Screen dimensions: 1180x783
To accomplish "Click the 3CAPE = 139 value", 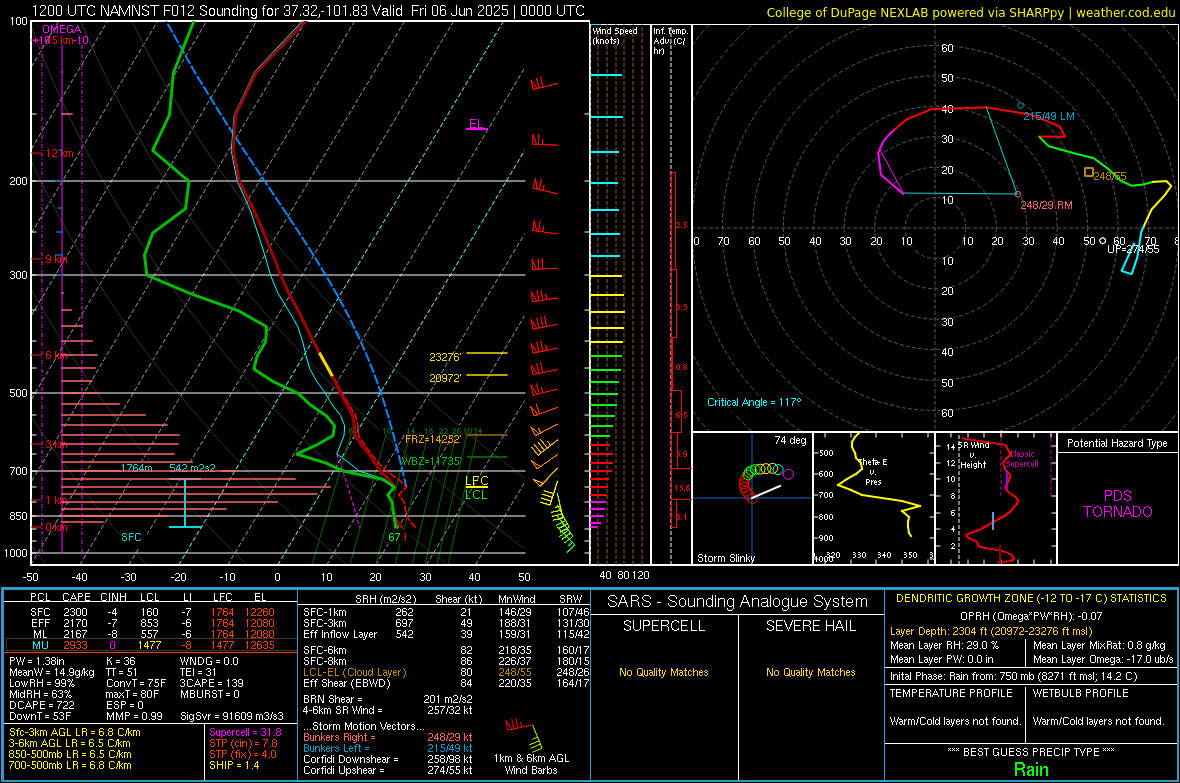I will coord(211,683).
